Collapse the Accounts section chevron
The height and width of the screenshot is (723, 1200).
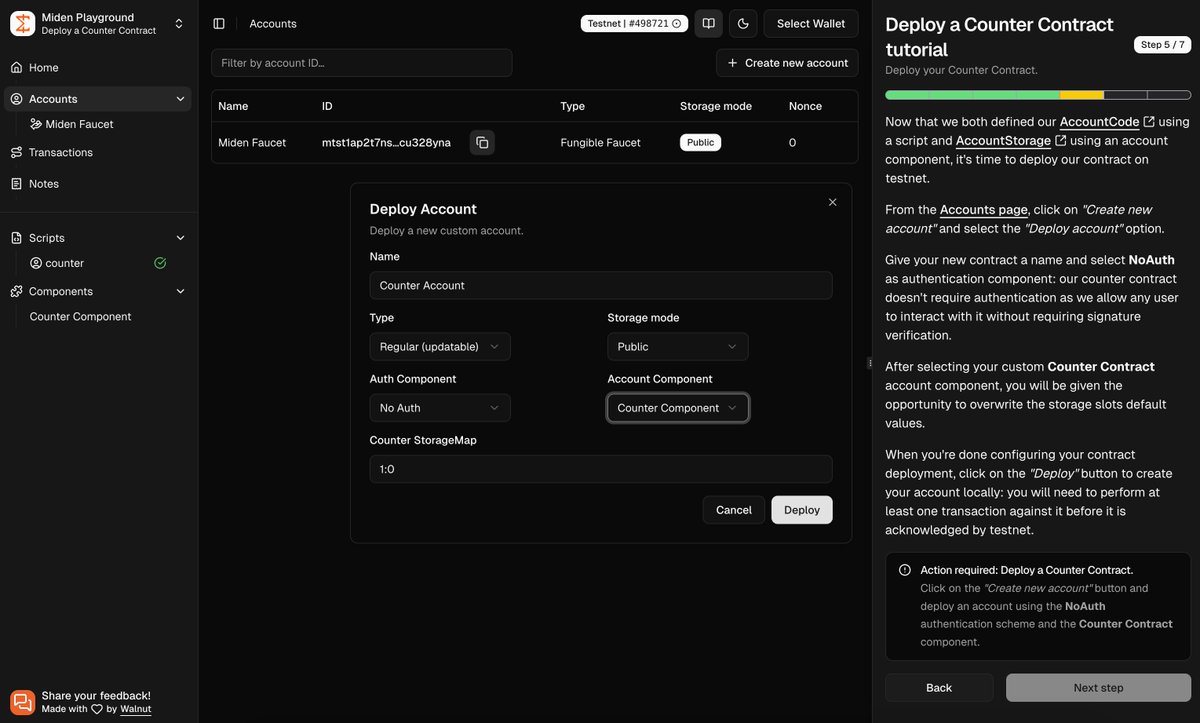coord(180,99)
